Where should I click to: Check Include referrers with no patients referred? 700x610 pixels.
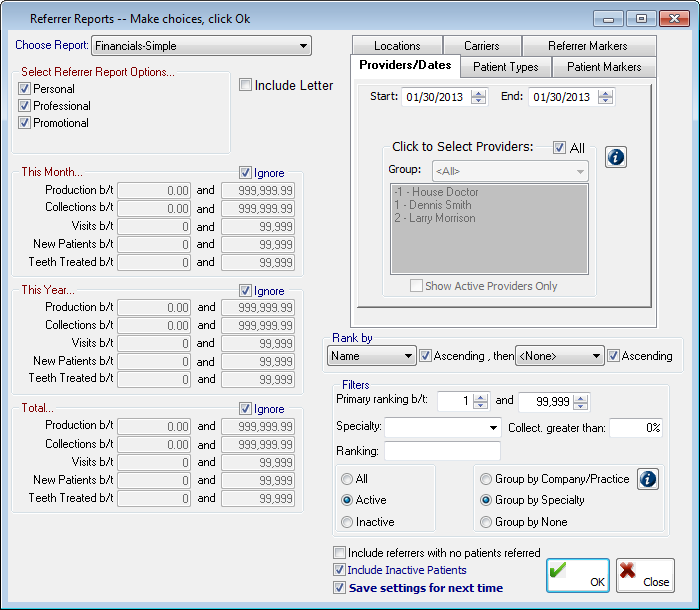(x=340, y=553)
